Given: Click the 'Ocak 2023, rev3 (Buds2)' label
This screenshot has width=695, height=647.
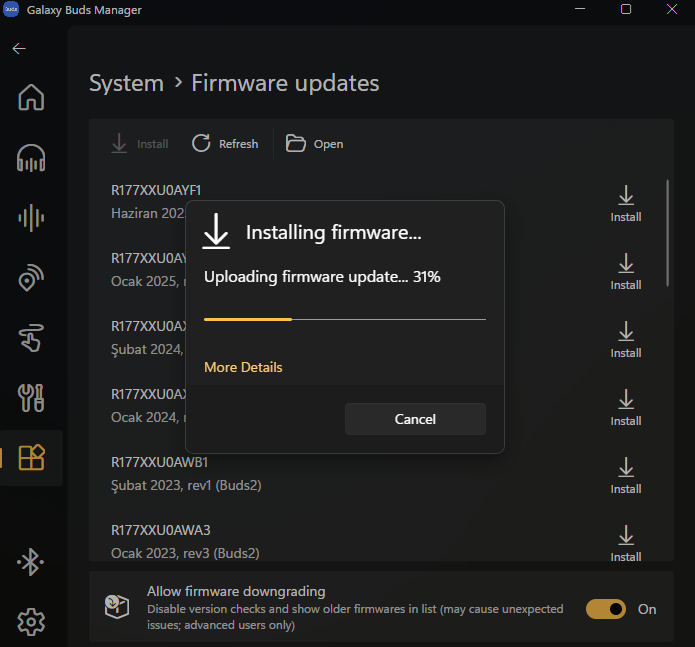Looking at the screenshot, I should [185, 553].
